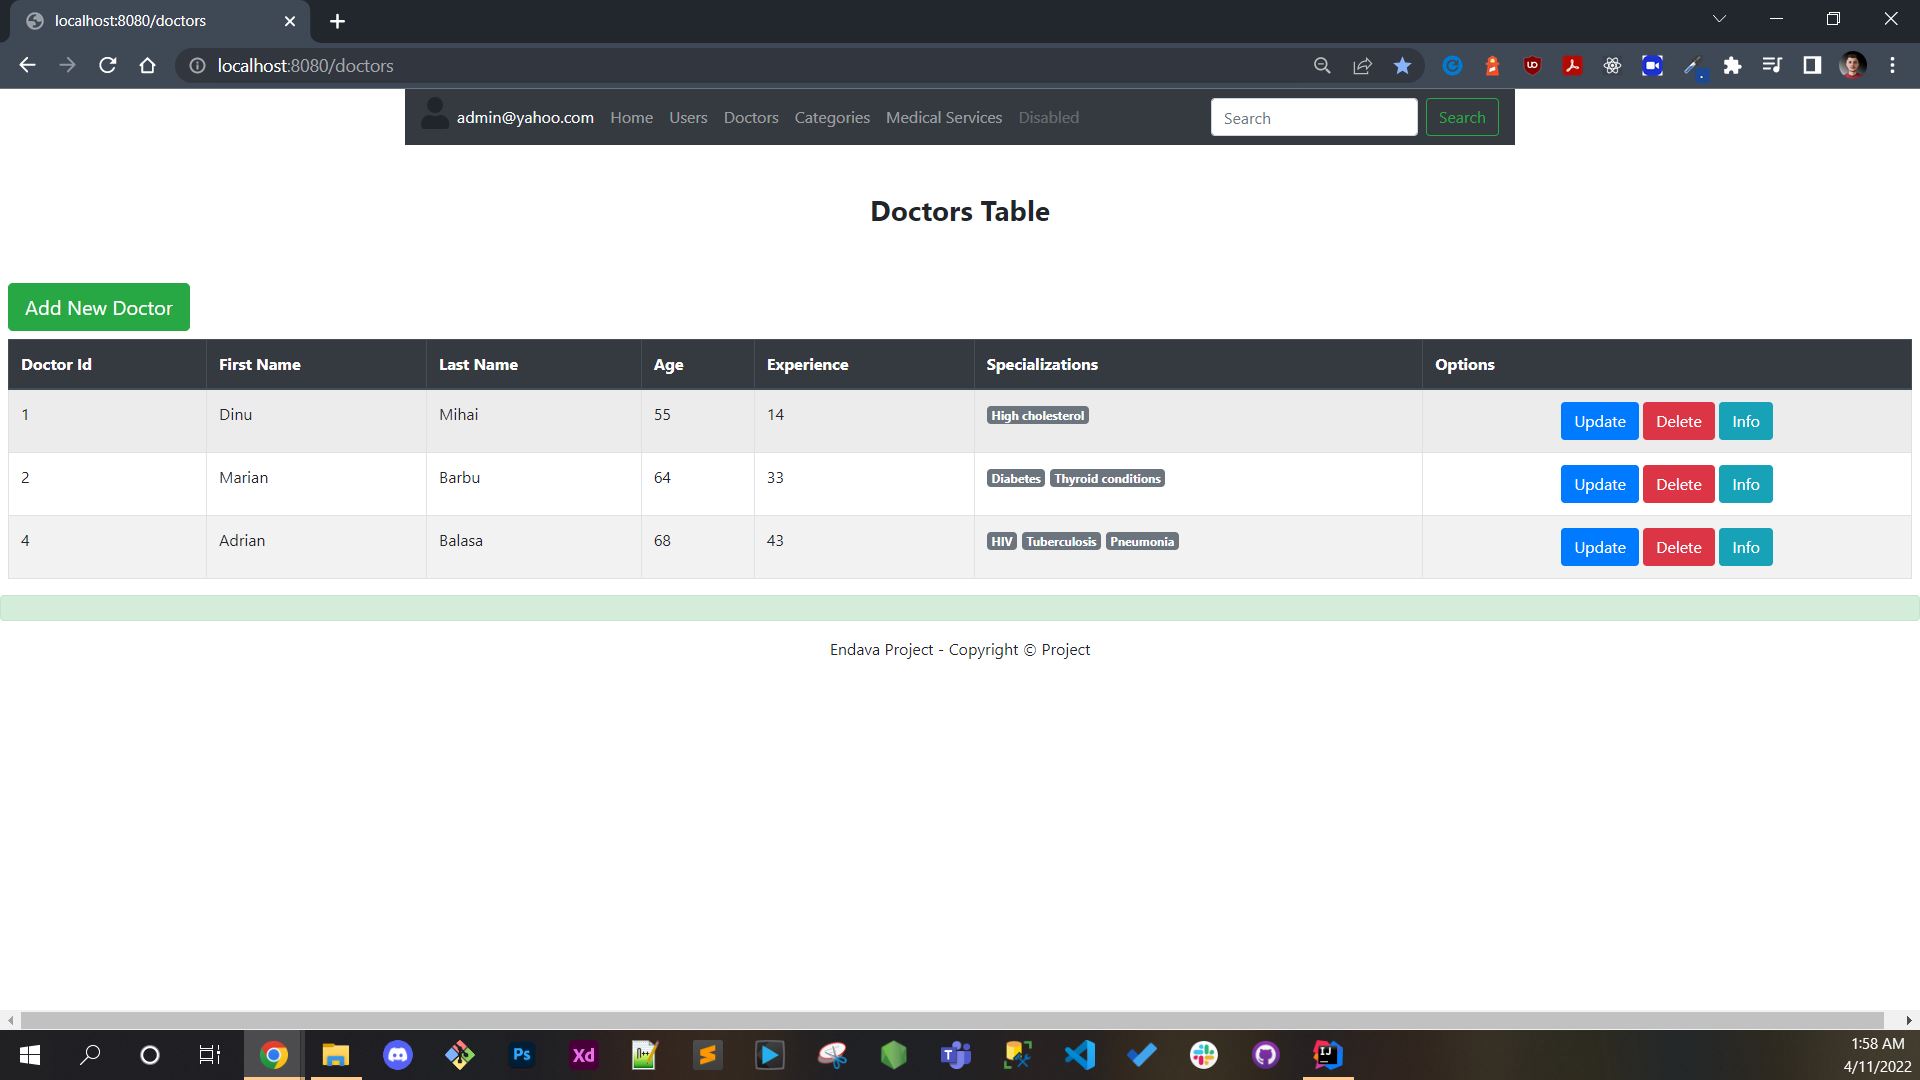
Task: Bookmark this page with the star icon
Action: point(1401,65)
